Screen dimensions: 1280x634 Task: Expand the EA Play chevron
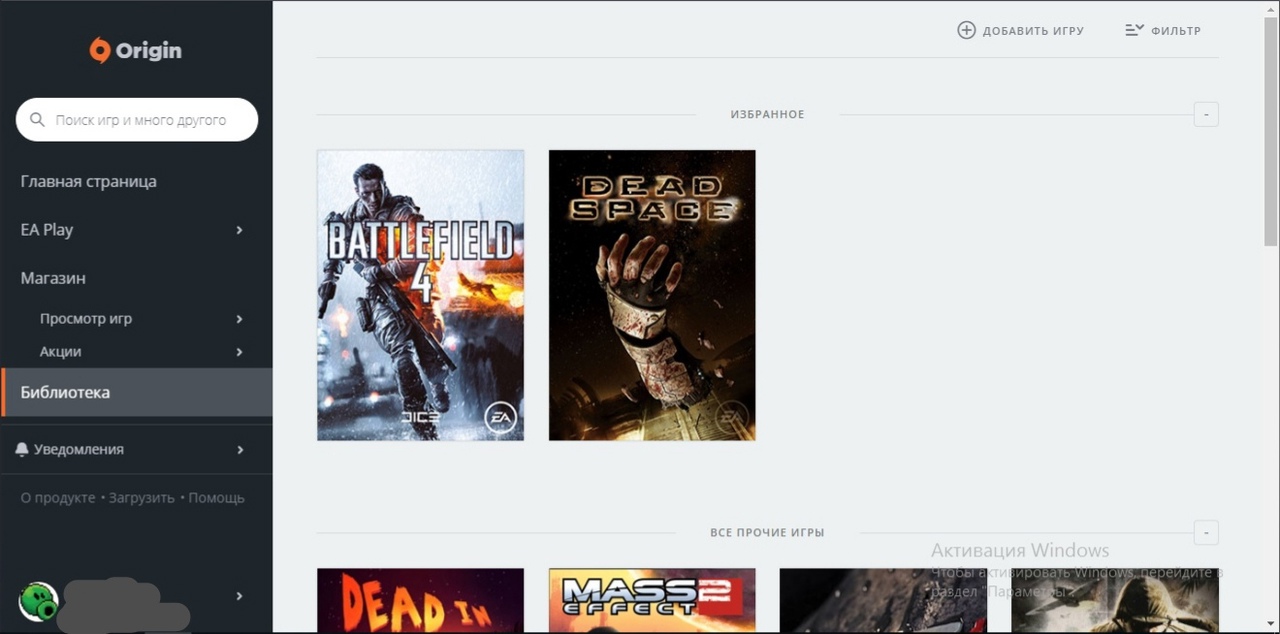[239, 230]
